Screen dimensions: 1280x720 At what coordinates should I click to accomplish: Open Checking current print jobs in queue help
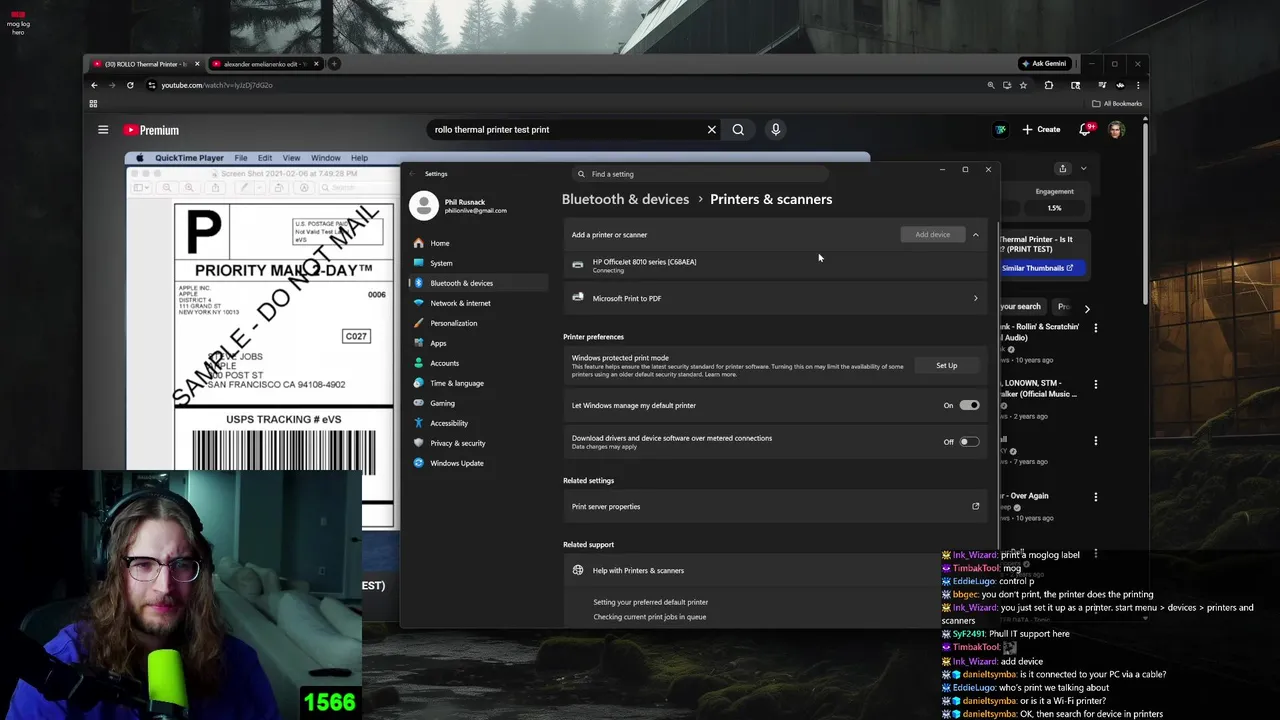coord(649,617)
